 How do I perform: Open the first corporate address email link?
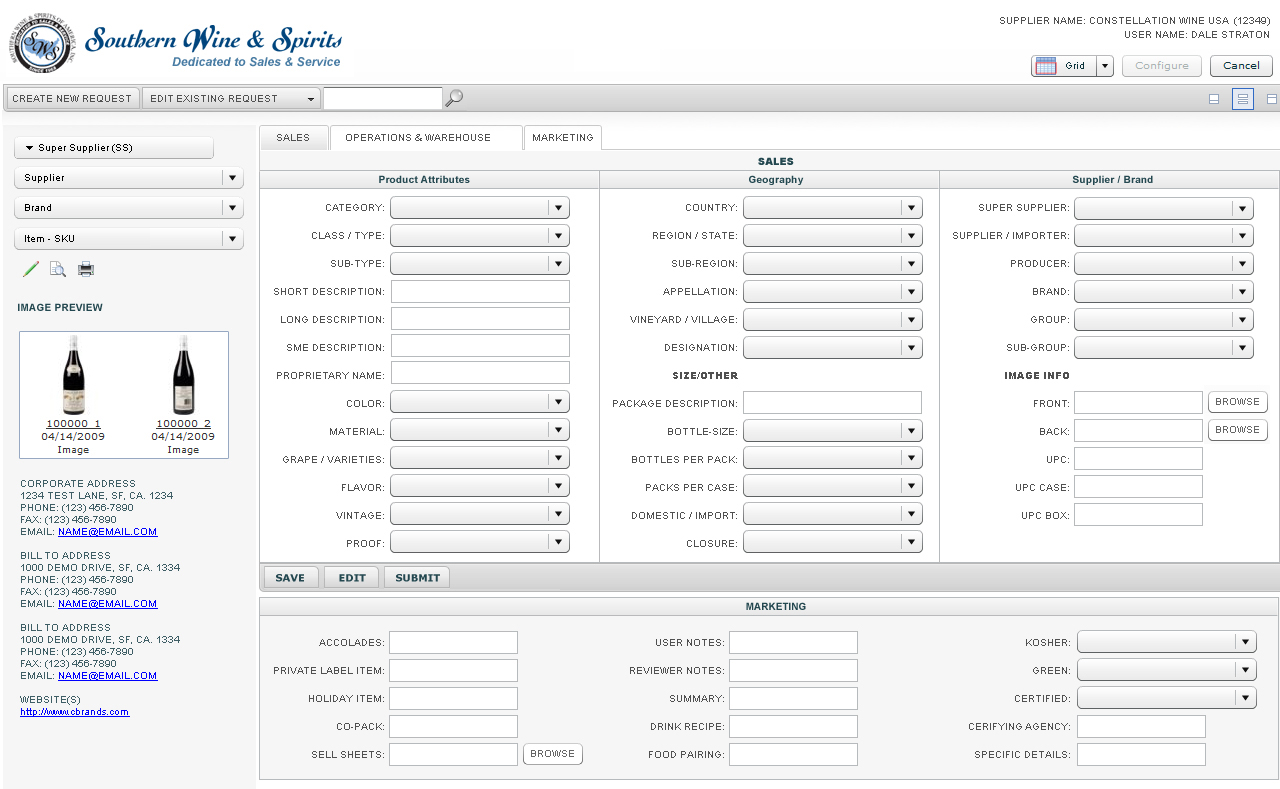tap(108, 532)
